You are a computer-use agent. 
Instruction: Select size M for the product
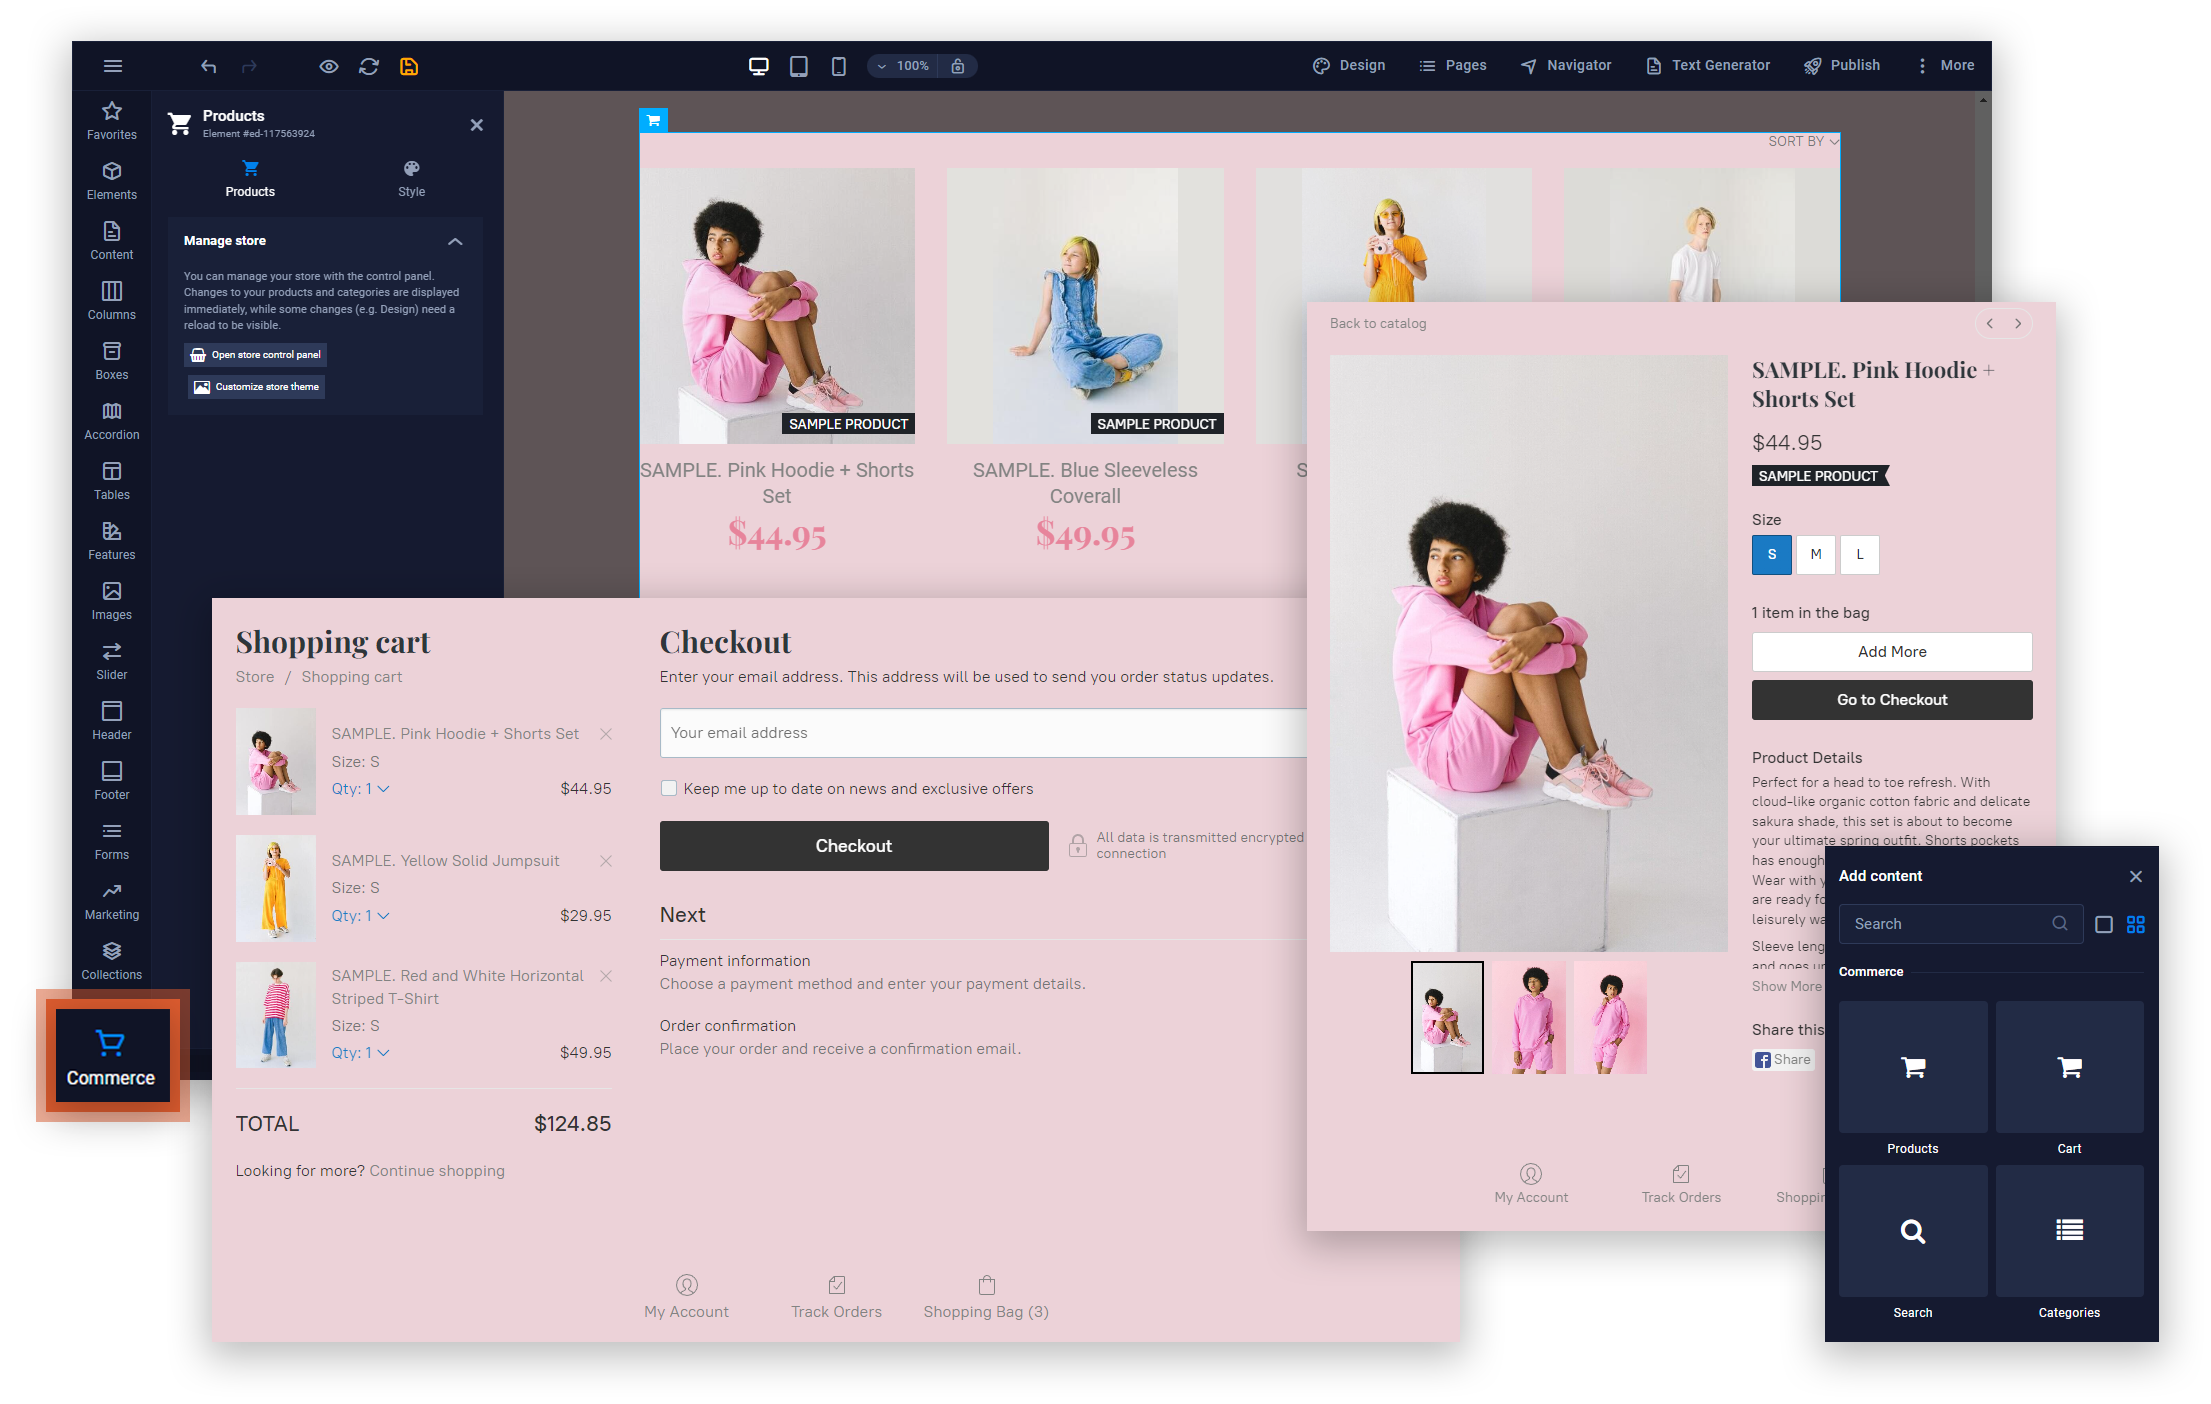[x=1815, y=554]
